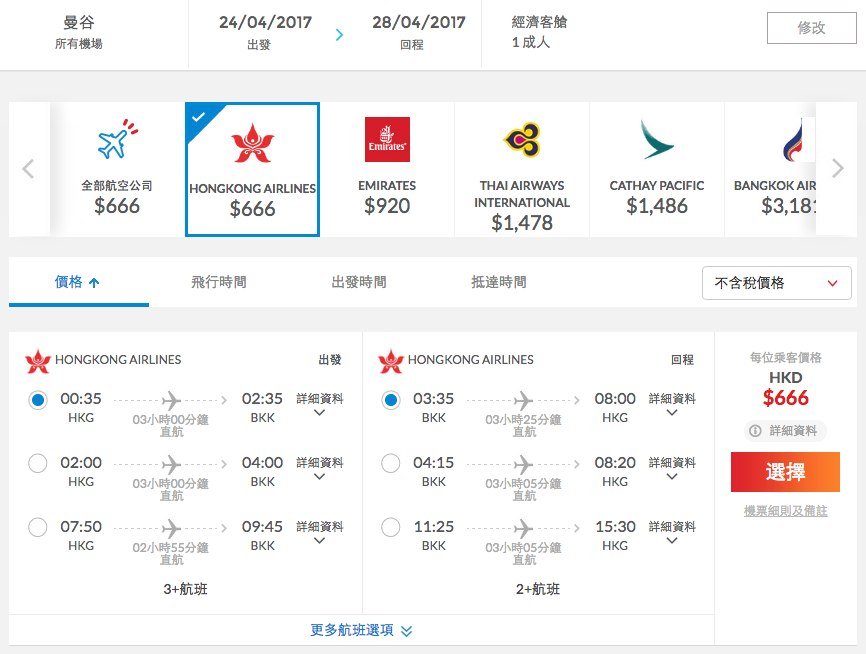Click the airline carousel right arrow

pyautogui.click(x=838, y=168)
